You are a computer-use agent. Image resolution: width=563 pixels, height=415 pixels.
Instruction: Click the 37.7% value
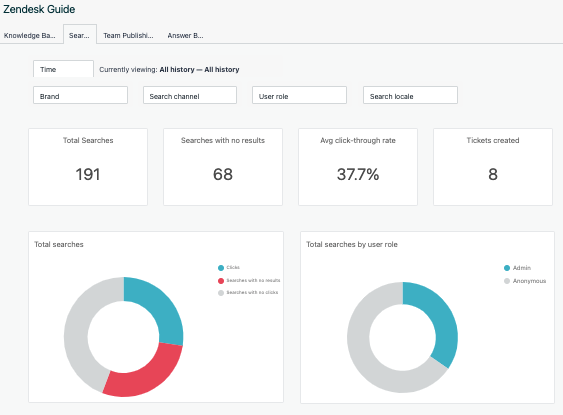click(358, 174)
